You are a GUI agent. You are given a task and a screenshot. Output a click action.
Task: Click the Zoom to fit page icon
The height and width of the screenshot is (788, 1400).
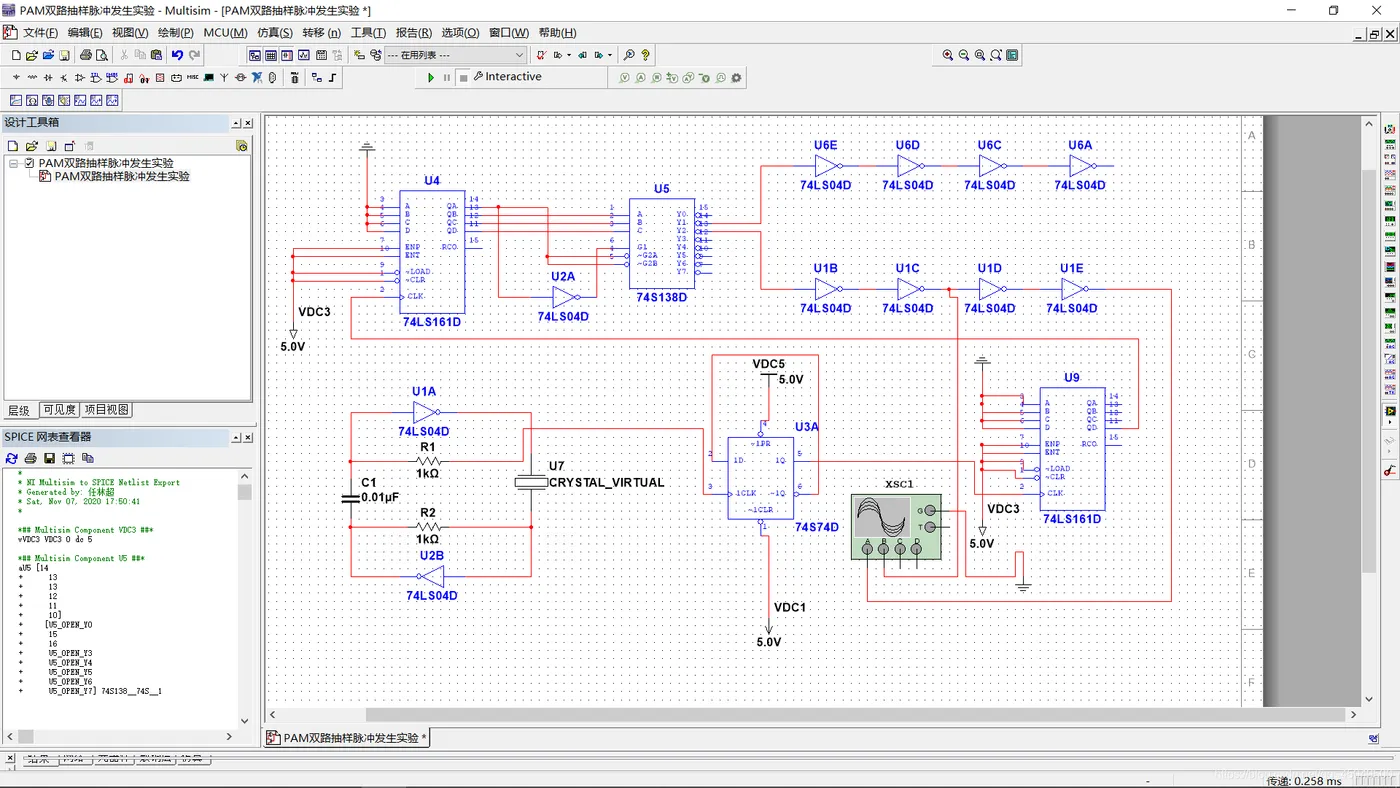996,55
